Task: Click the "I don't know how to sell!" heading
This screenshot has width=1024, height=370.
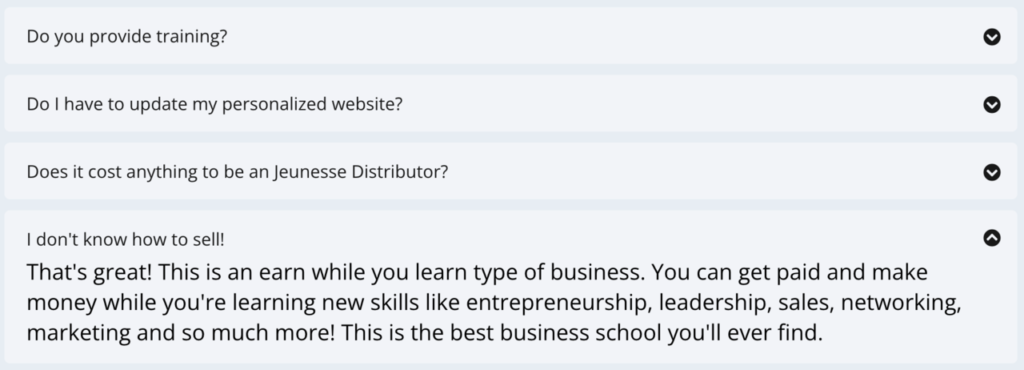Action: tap(125, 239)
